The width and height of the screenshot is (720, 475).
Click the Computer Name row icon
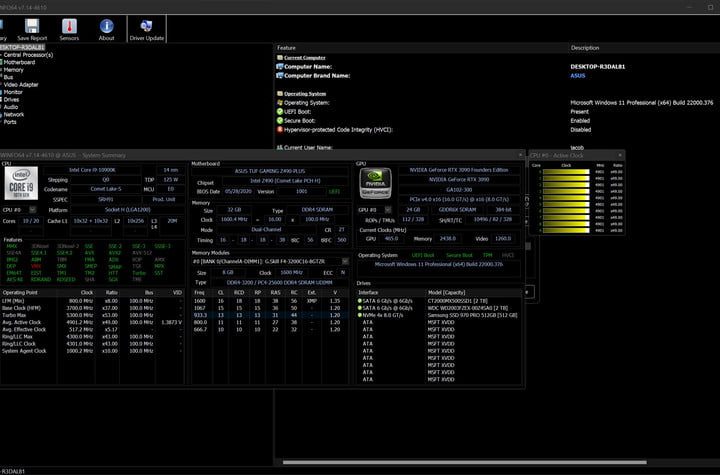pos(280,67)
